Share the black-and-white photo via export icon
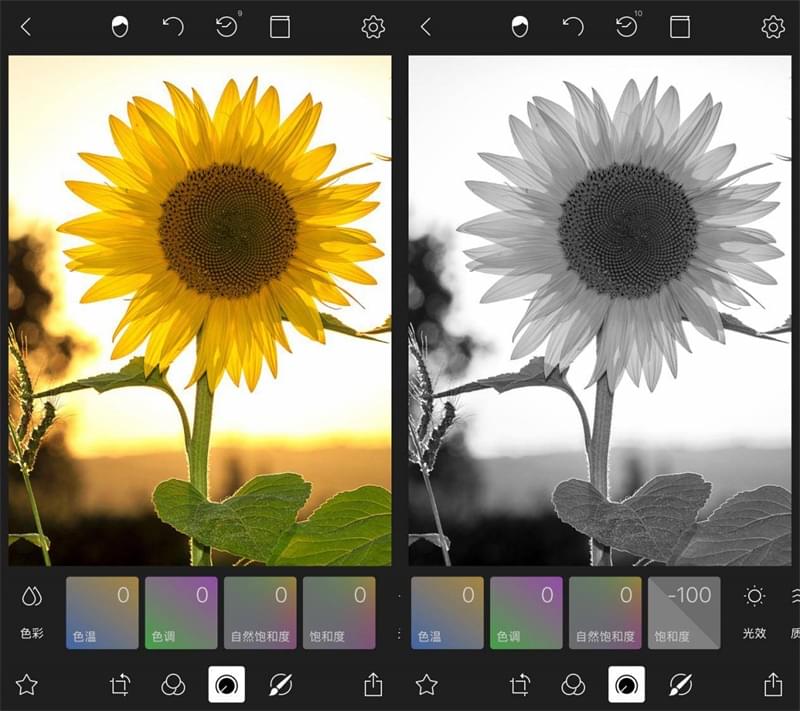800x711 pixels. pyautogui.click(x=773, y=684)
